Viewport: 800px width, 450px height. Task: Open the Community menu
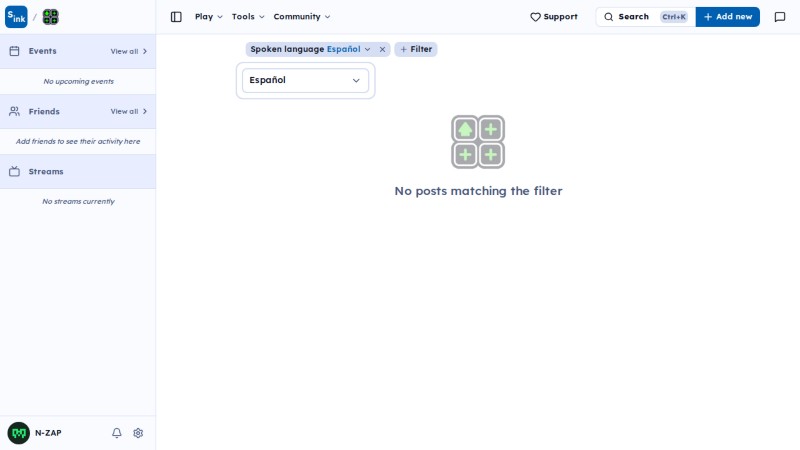coord(302,17)
